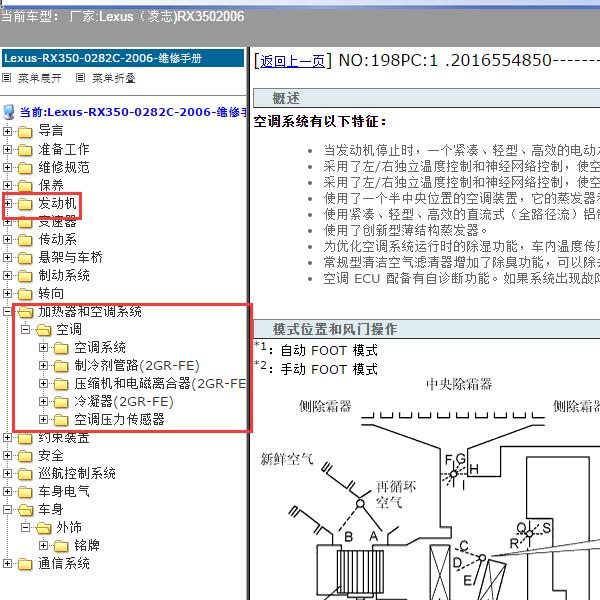Expand the 导言 tree node
The width and height of the screenshot is (600, 600).
pos(7,131)
